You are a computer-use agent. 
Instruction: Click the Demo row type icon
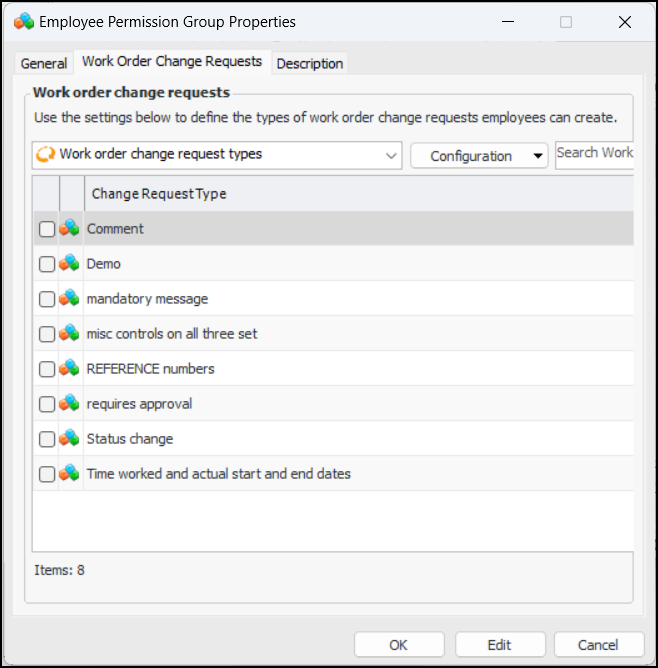[69, 264]
